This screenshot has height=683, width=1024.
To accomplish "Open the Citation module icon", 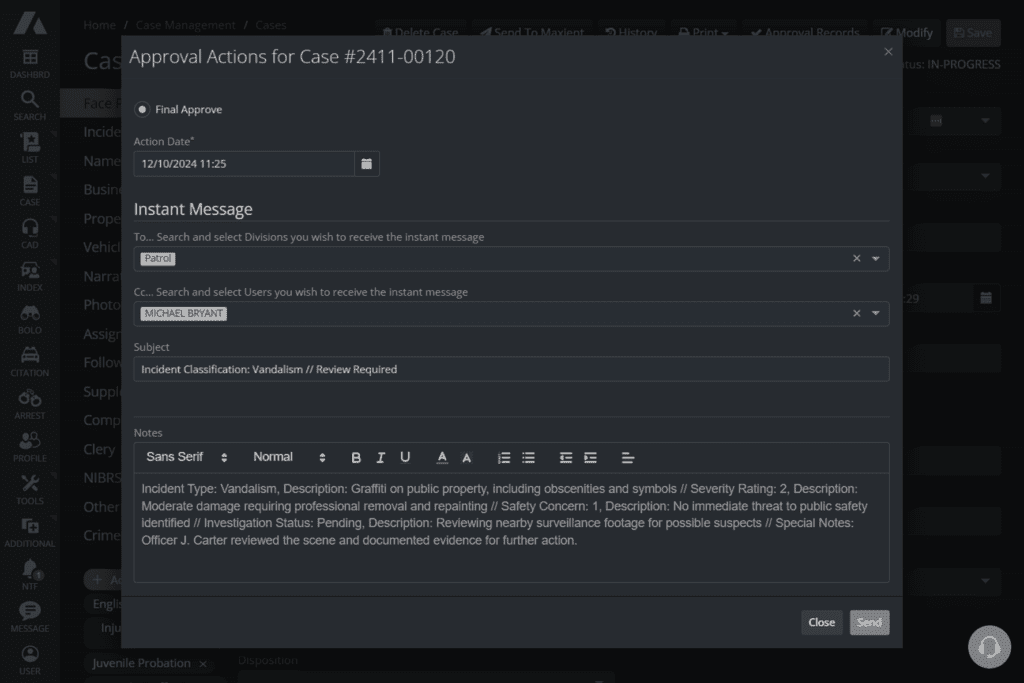I will coord(29,355).
